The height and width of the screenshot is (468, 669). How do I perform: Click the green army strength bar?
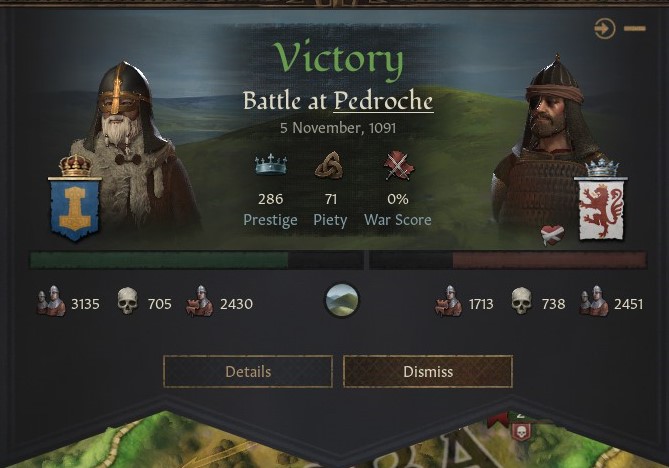(159, 260)
